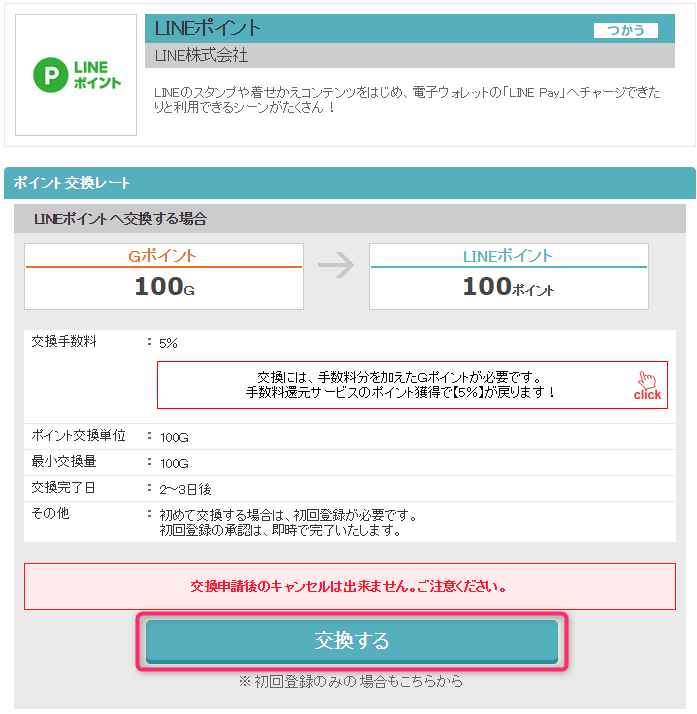Click the grey arrow between rate boxes
This screenshot has height=714, width=697.
tap(336, 265)
